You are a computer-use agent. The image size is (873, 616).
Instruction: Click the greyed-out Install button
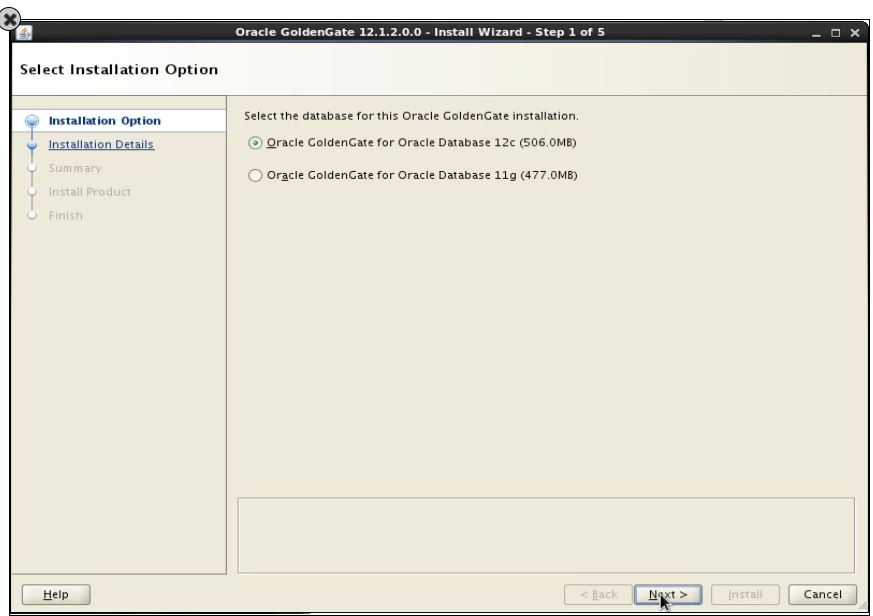746,594
